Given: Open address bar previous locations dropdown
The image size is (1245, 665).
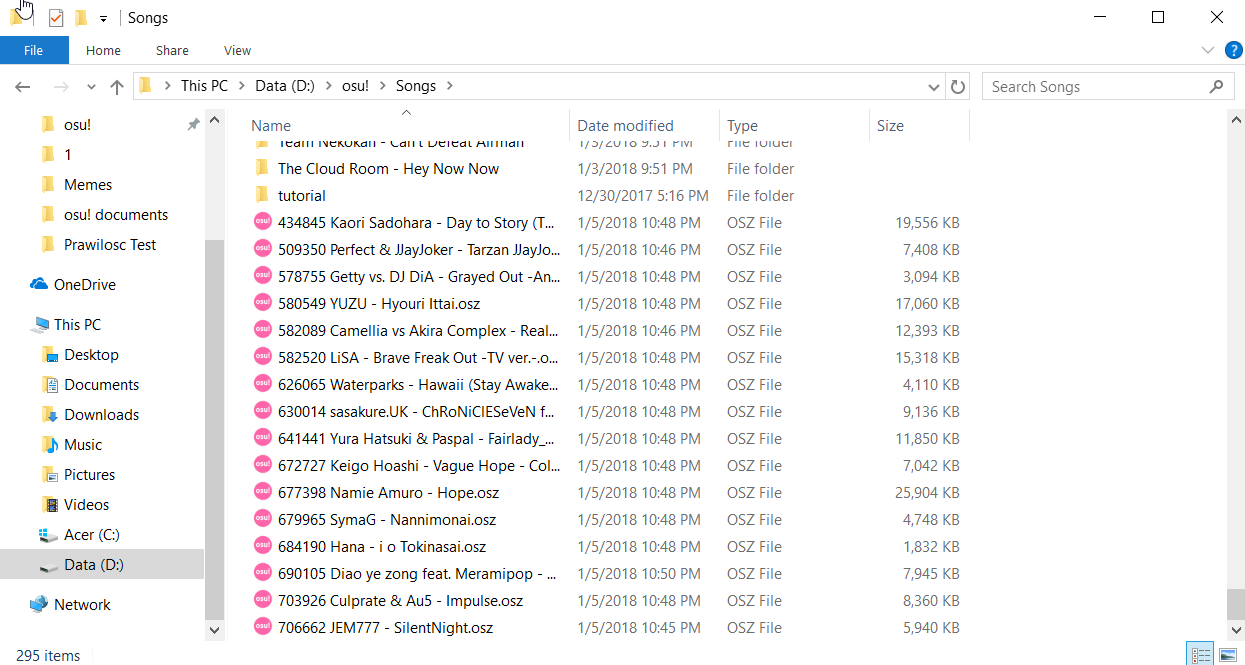Looking at the screenshot, I should click(x=934, y=86).
